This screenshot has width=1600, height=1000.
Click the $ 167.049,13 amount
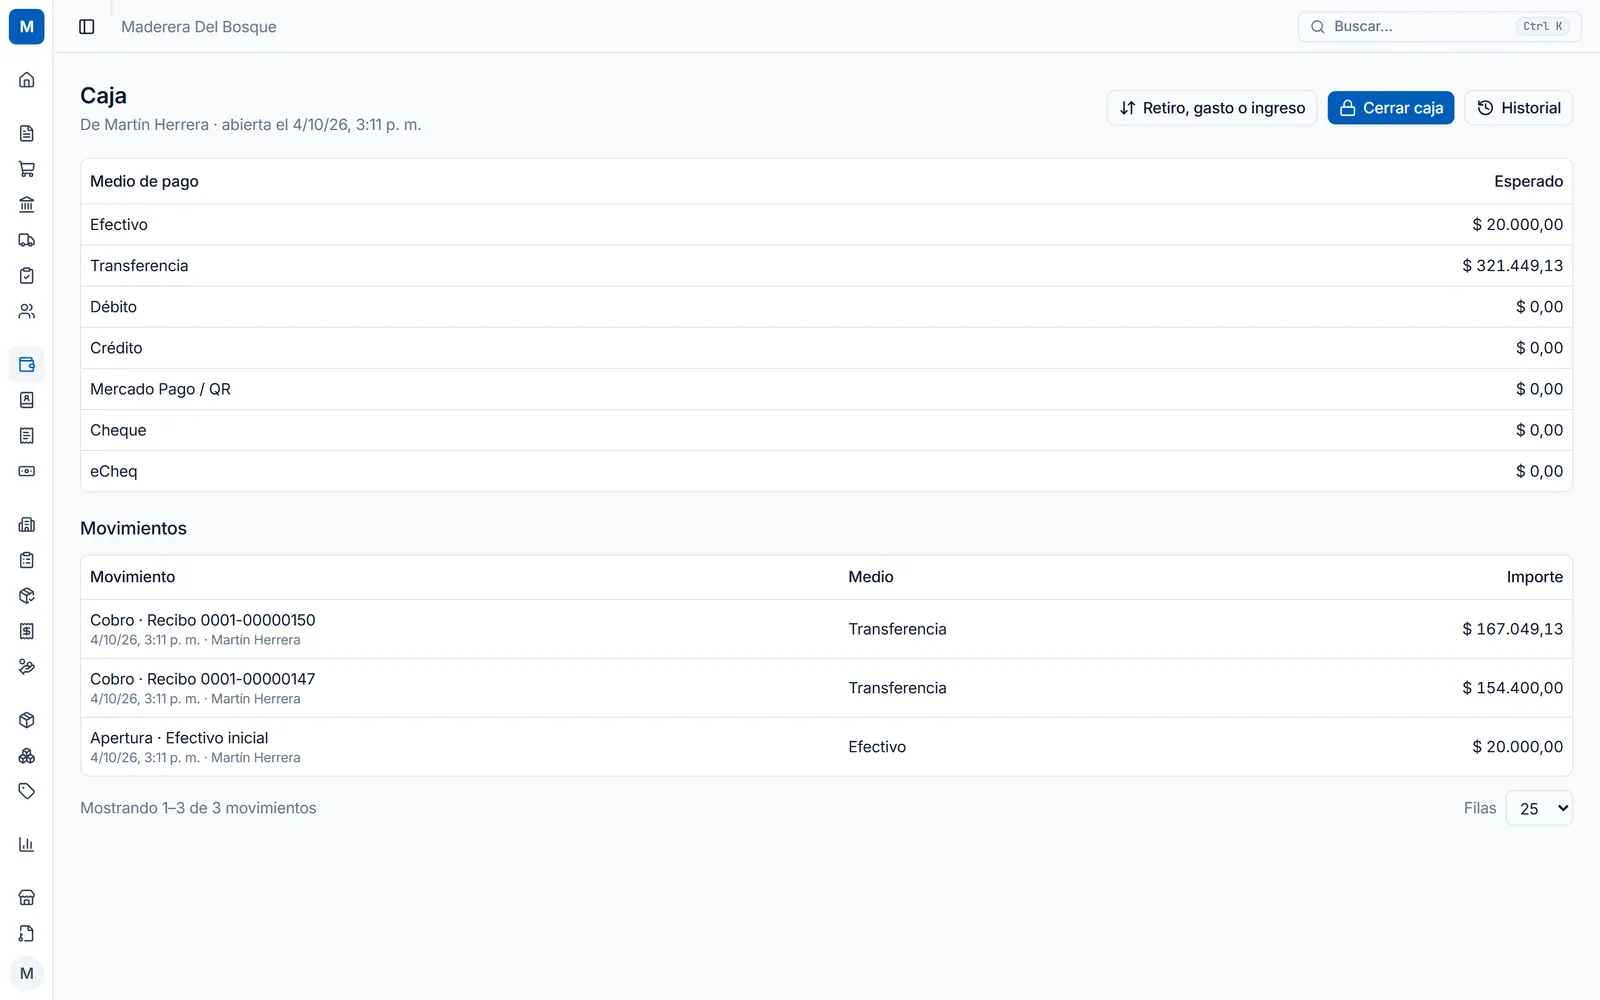(1513, 629)
